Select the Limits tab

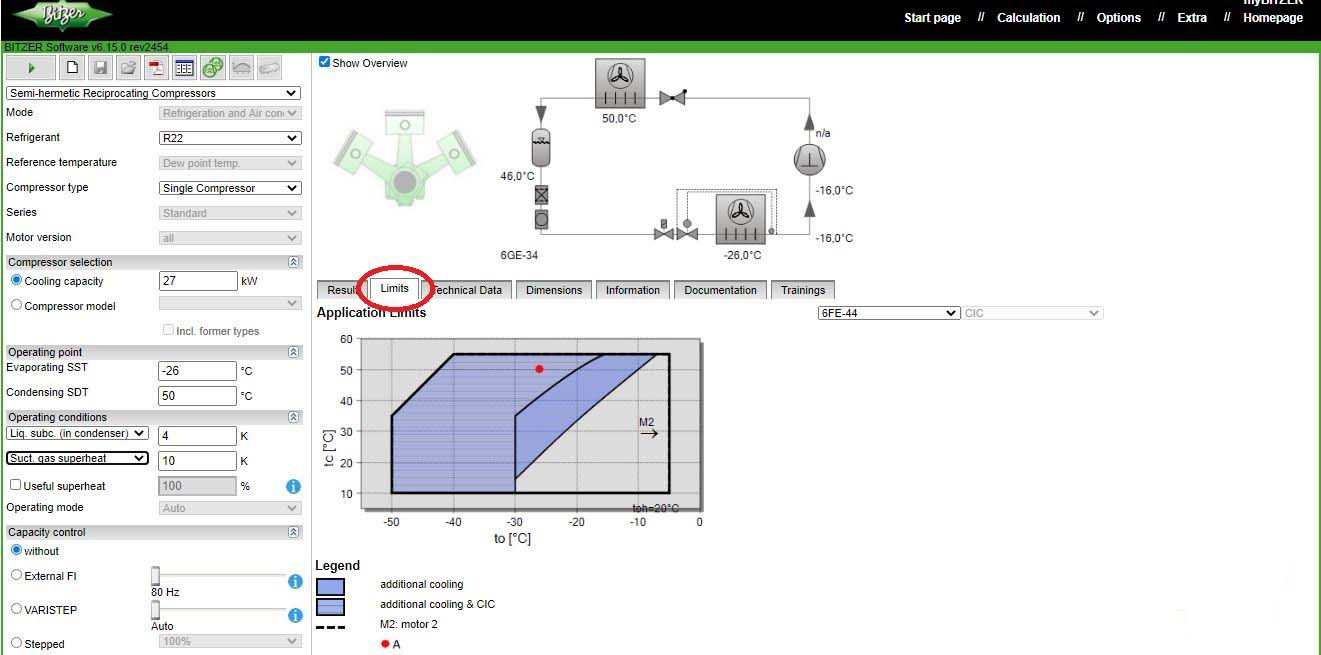394,288
